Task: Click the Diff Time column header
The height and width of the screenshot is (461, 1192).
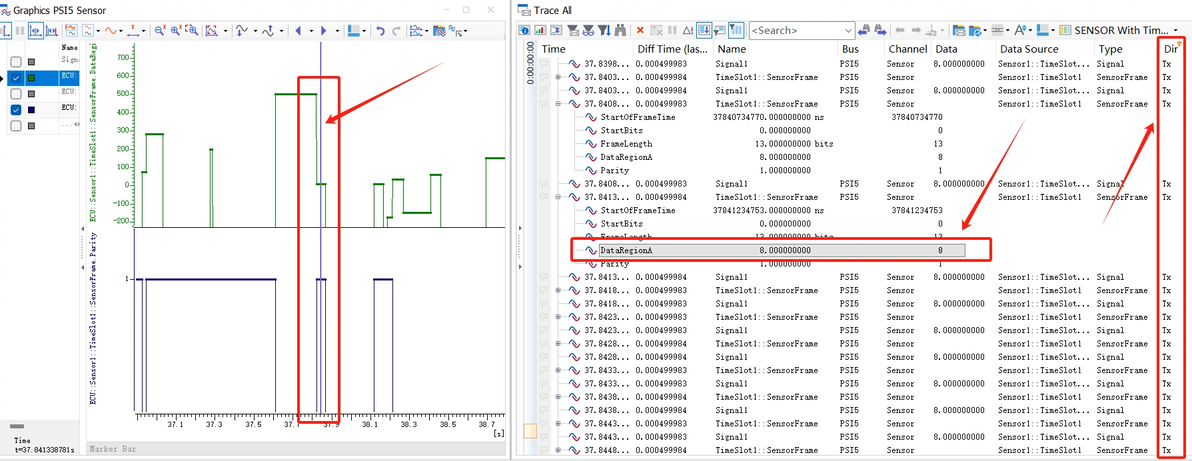Action: [x=673, y=49]
